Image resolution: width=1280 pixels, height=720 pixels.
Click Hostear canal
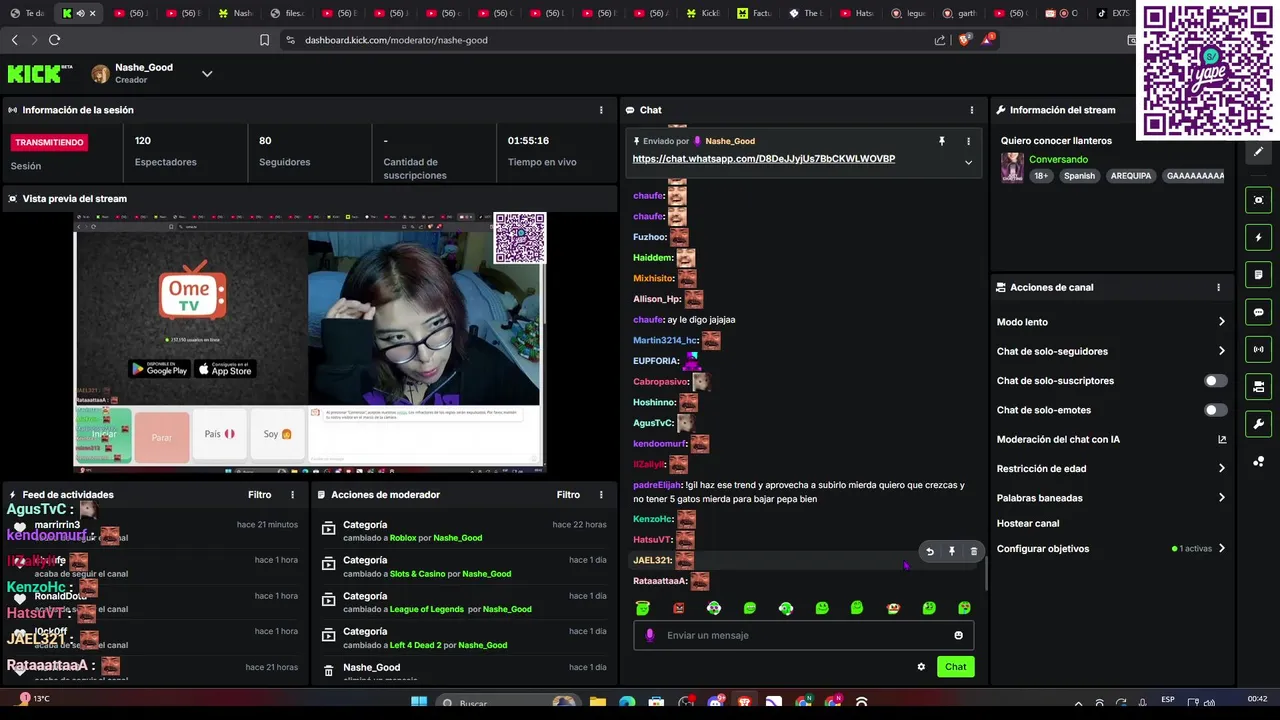pyautogui.click(x=1027, y=523)
